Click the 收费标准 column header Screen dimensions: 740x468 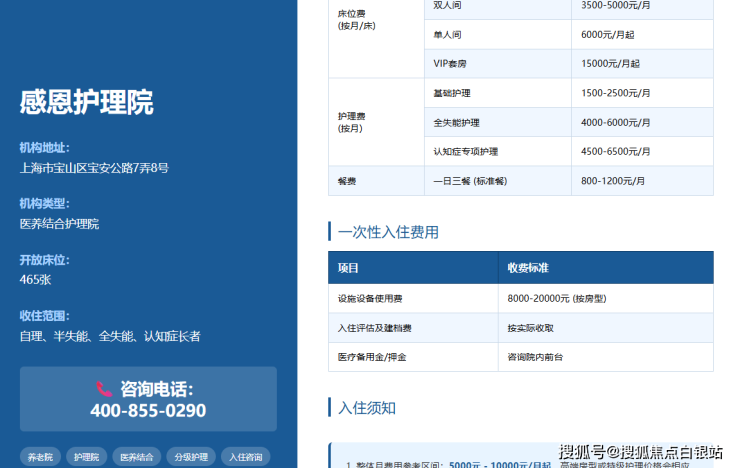(606, 267)
